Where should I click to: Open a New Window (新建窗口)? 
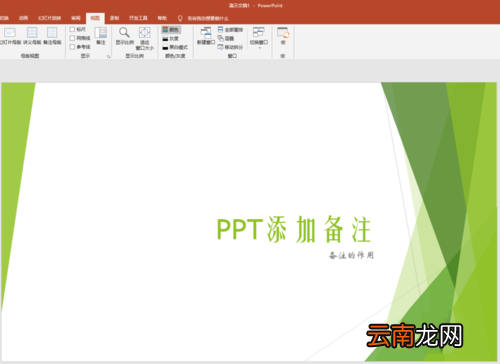206,36
